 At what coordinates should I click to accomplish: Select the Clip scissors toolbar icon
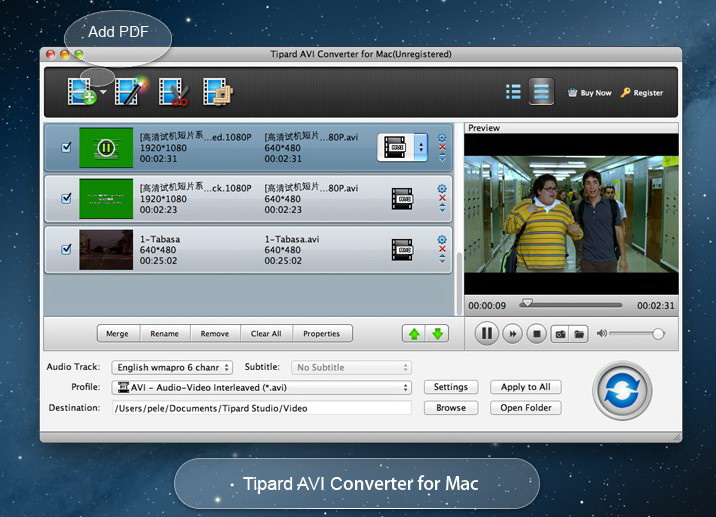tap(174, 92)
